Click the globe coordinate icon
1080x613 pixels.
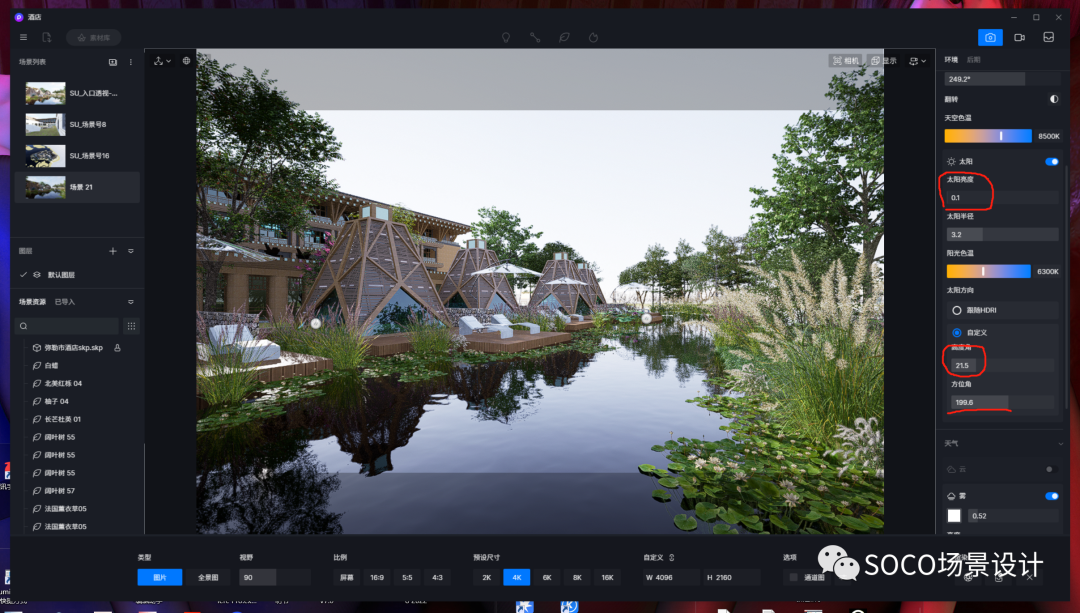[186, 61]
